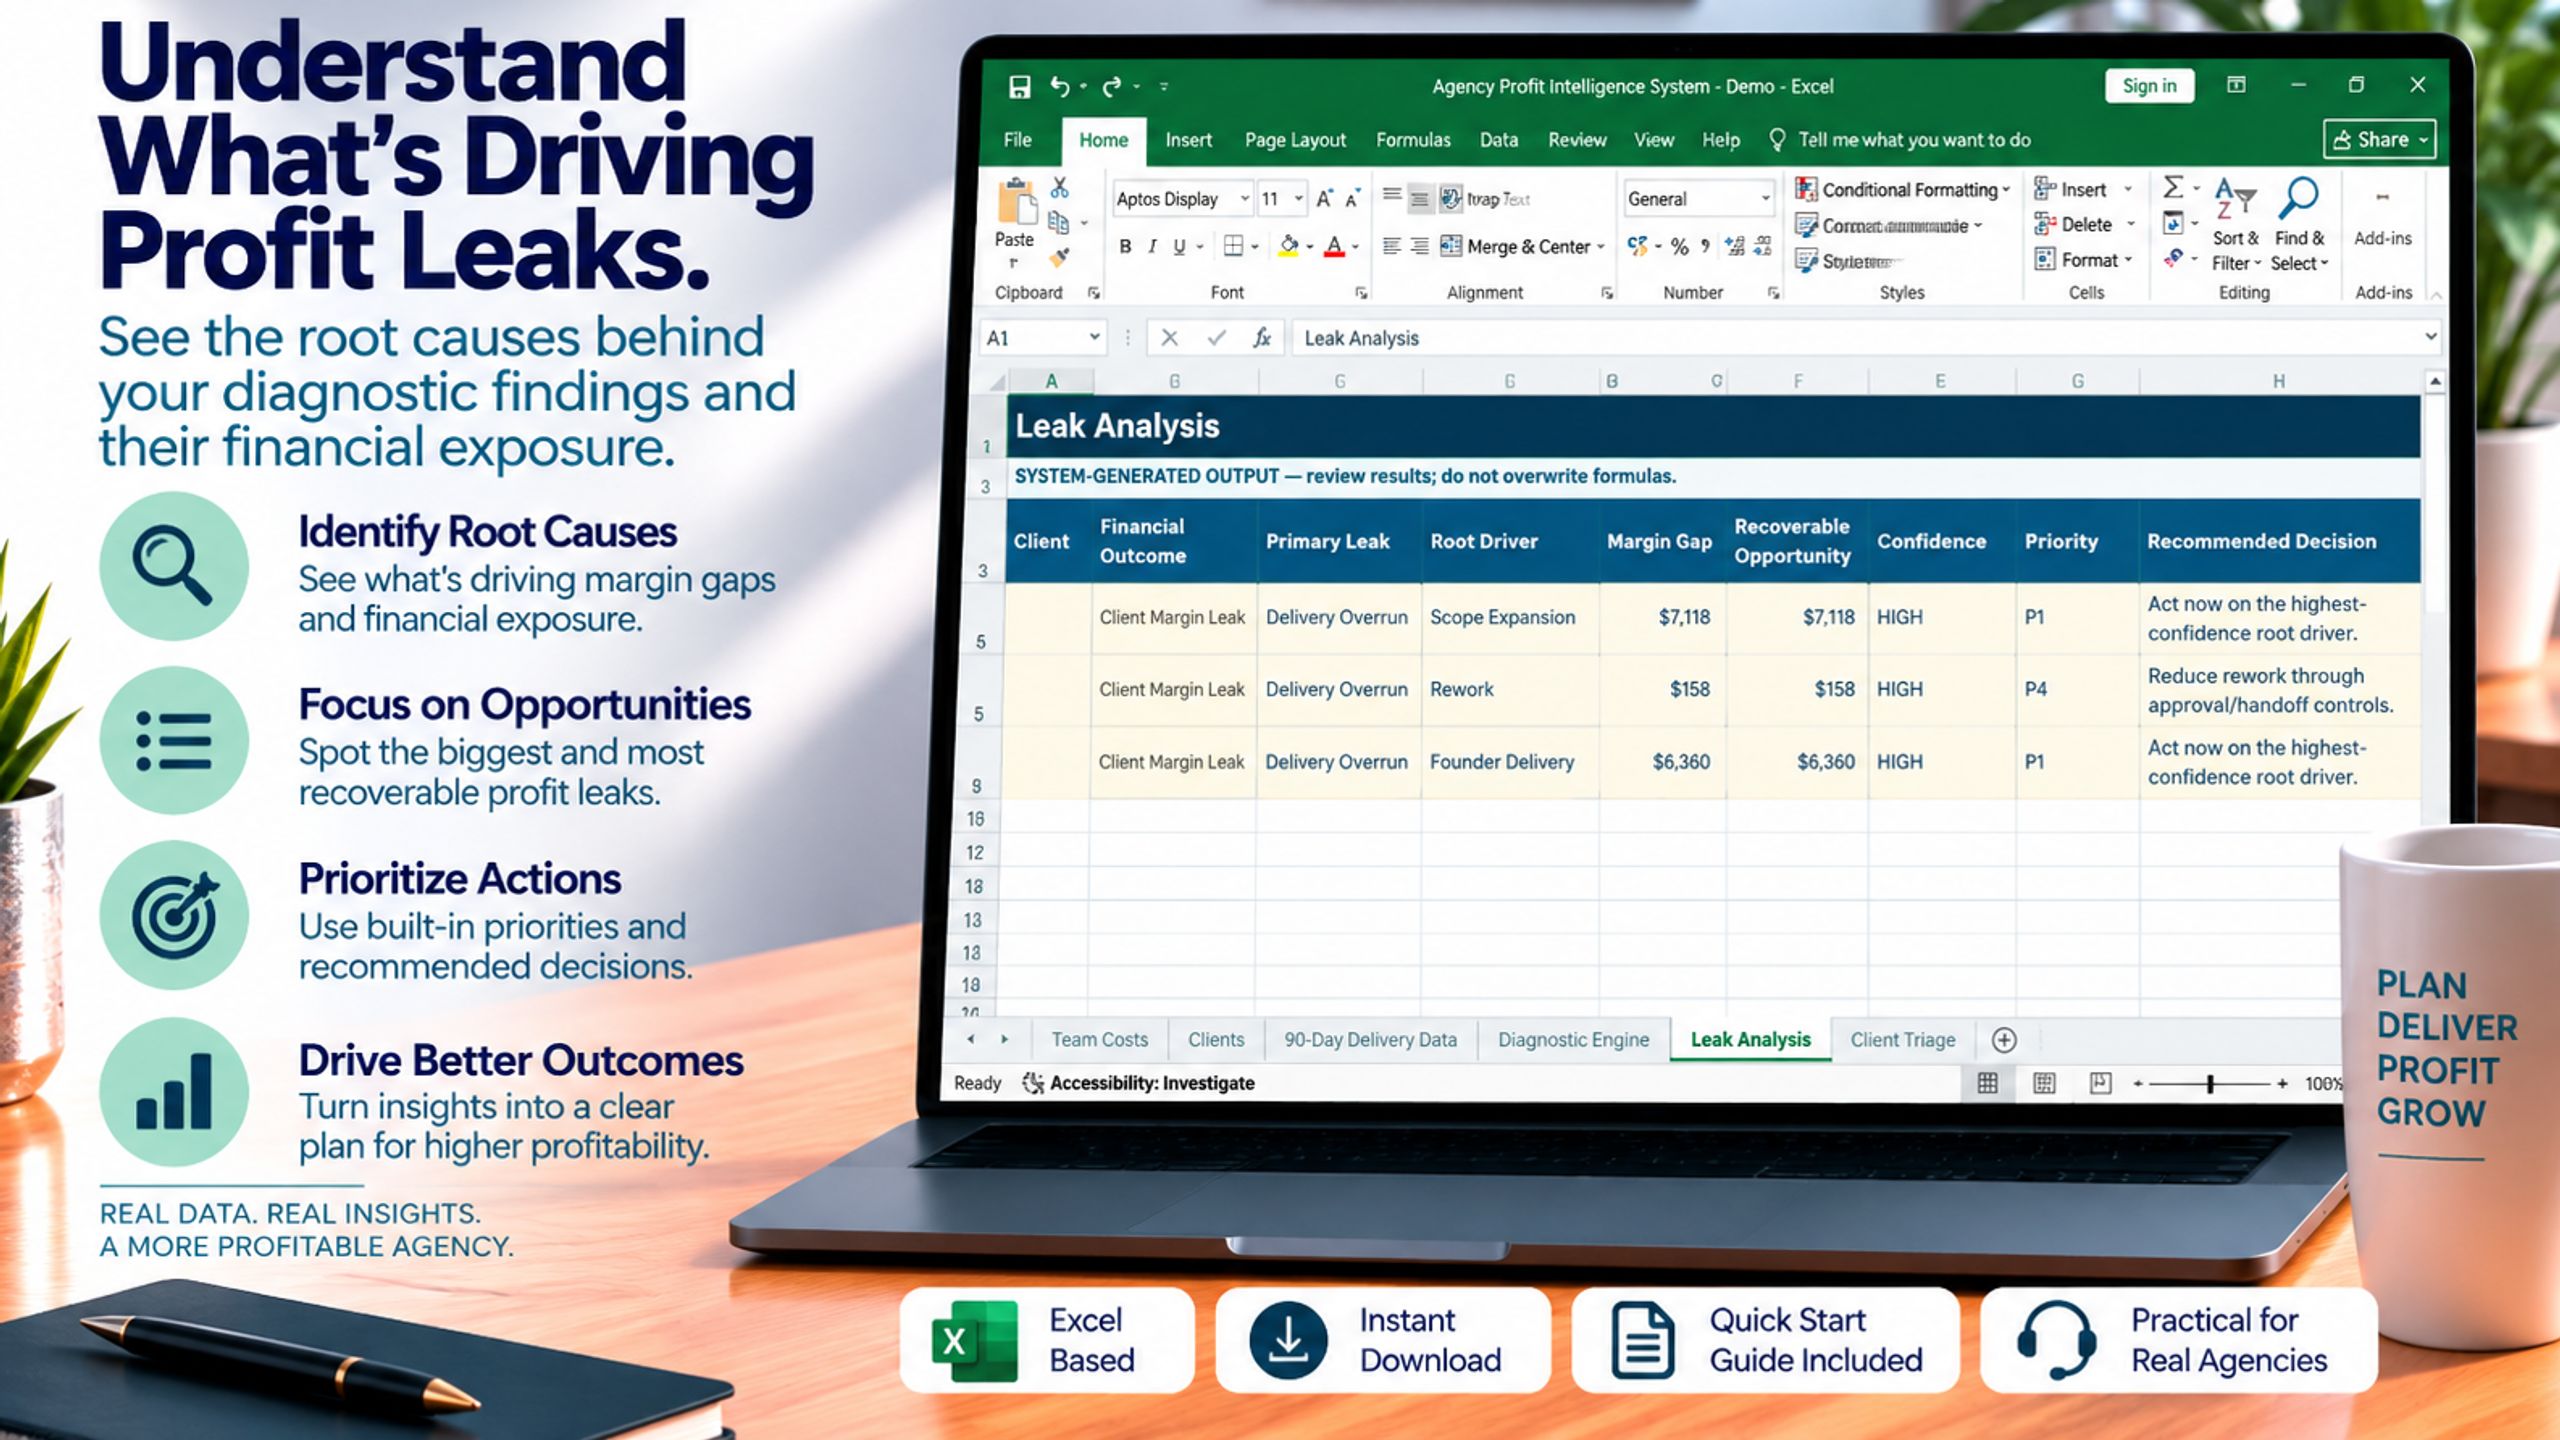2560x1440 pixels.
Task: Switch to the Formulas ribbon tab
Action: [x=1413, y=140]
